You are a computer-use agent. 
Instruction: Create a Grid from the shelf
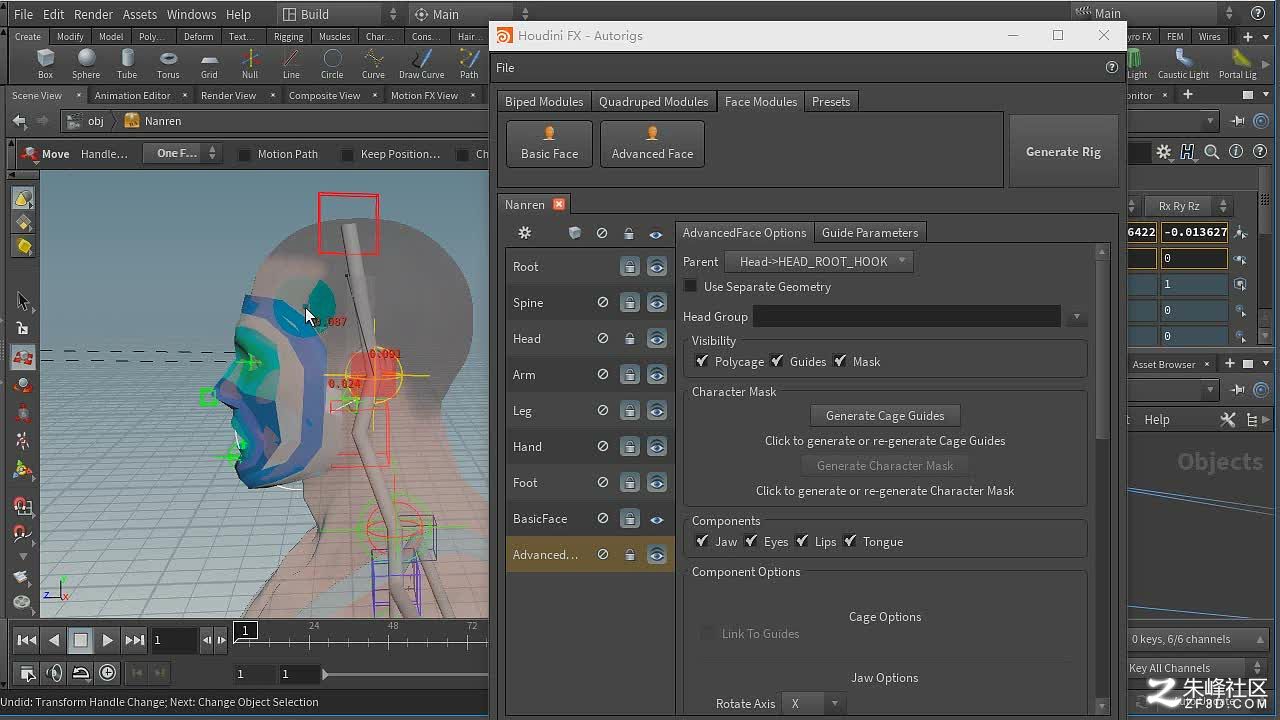click(x=209, y=64)
